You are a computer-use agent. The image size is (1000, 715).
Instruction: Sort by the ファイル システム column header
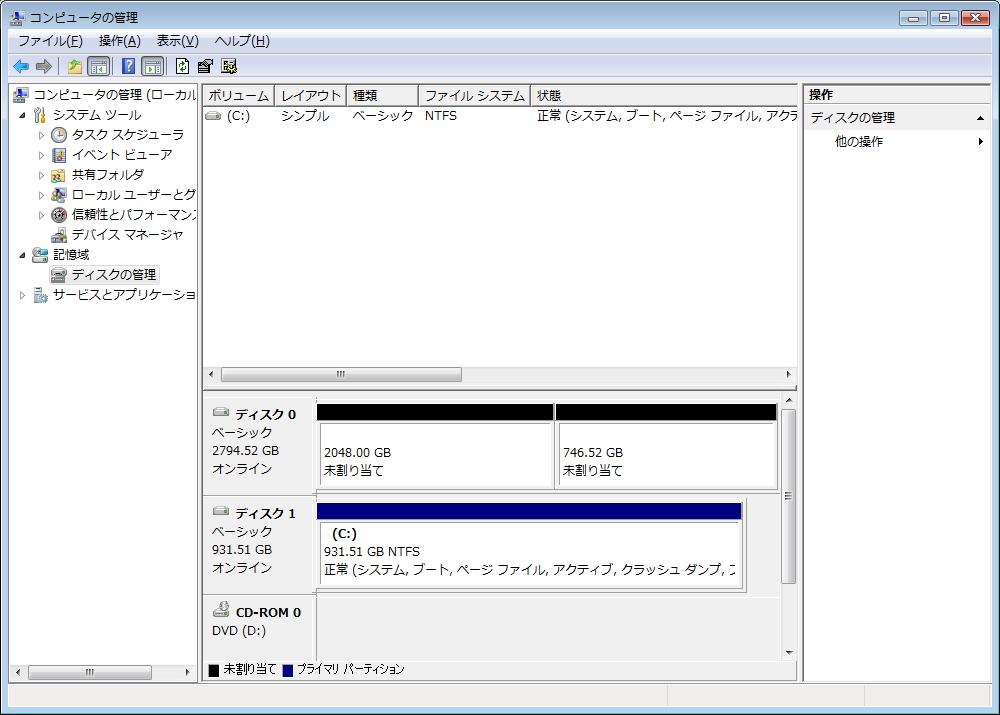474,96
